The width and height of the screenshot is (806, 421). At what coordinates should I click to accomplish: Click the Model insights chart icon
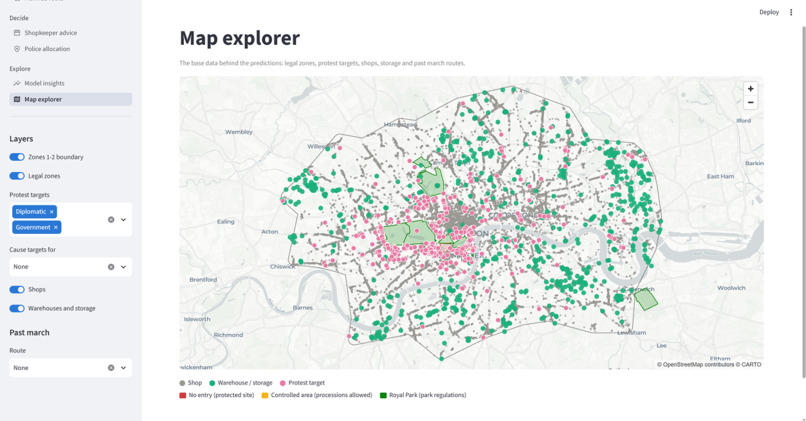pos(17,83)
